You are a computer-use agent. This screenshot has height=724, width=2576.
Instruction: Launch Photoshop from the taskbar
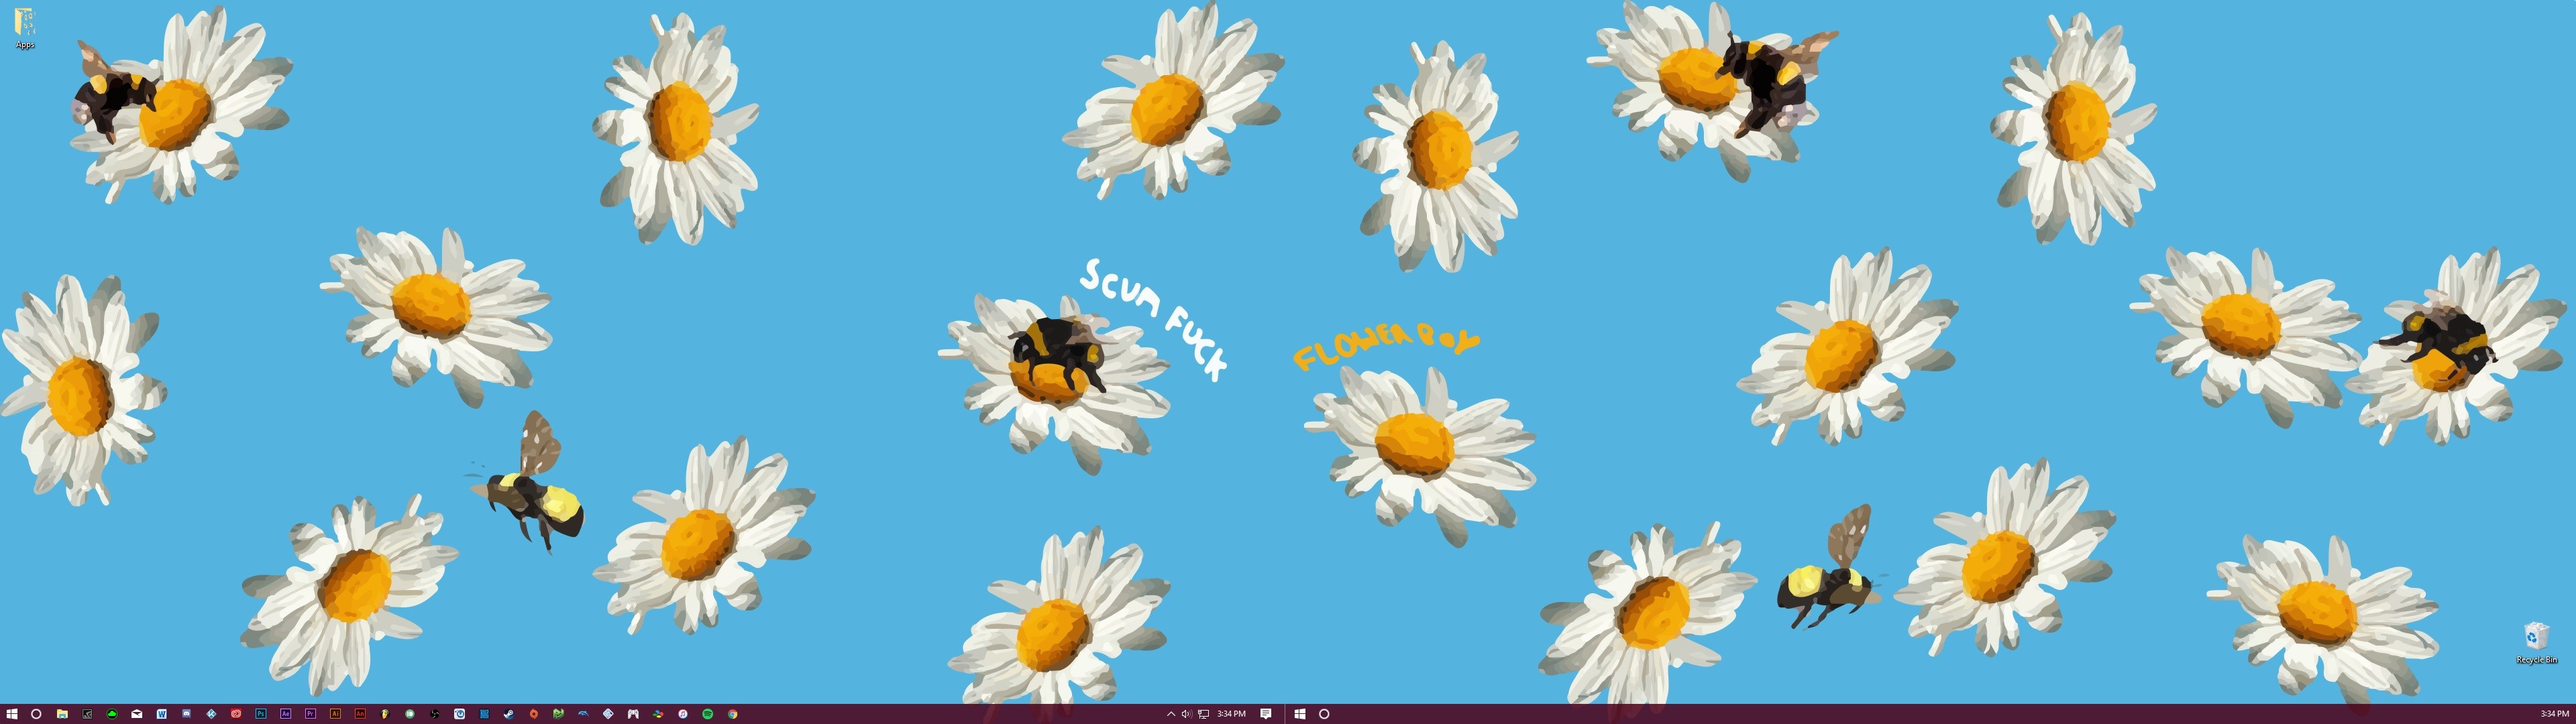tap(260, 714)
